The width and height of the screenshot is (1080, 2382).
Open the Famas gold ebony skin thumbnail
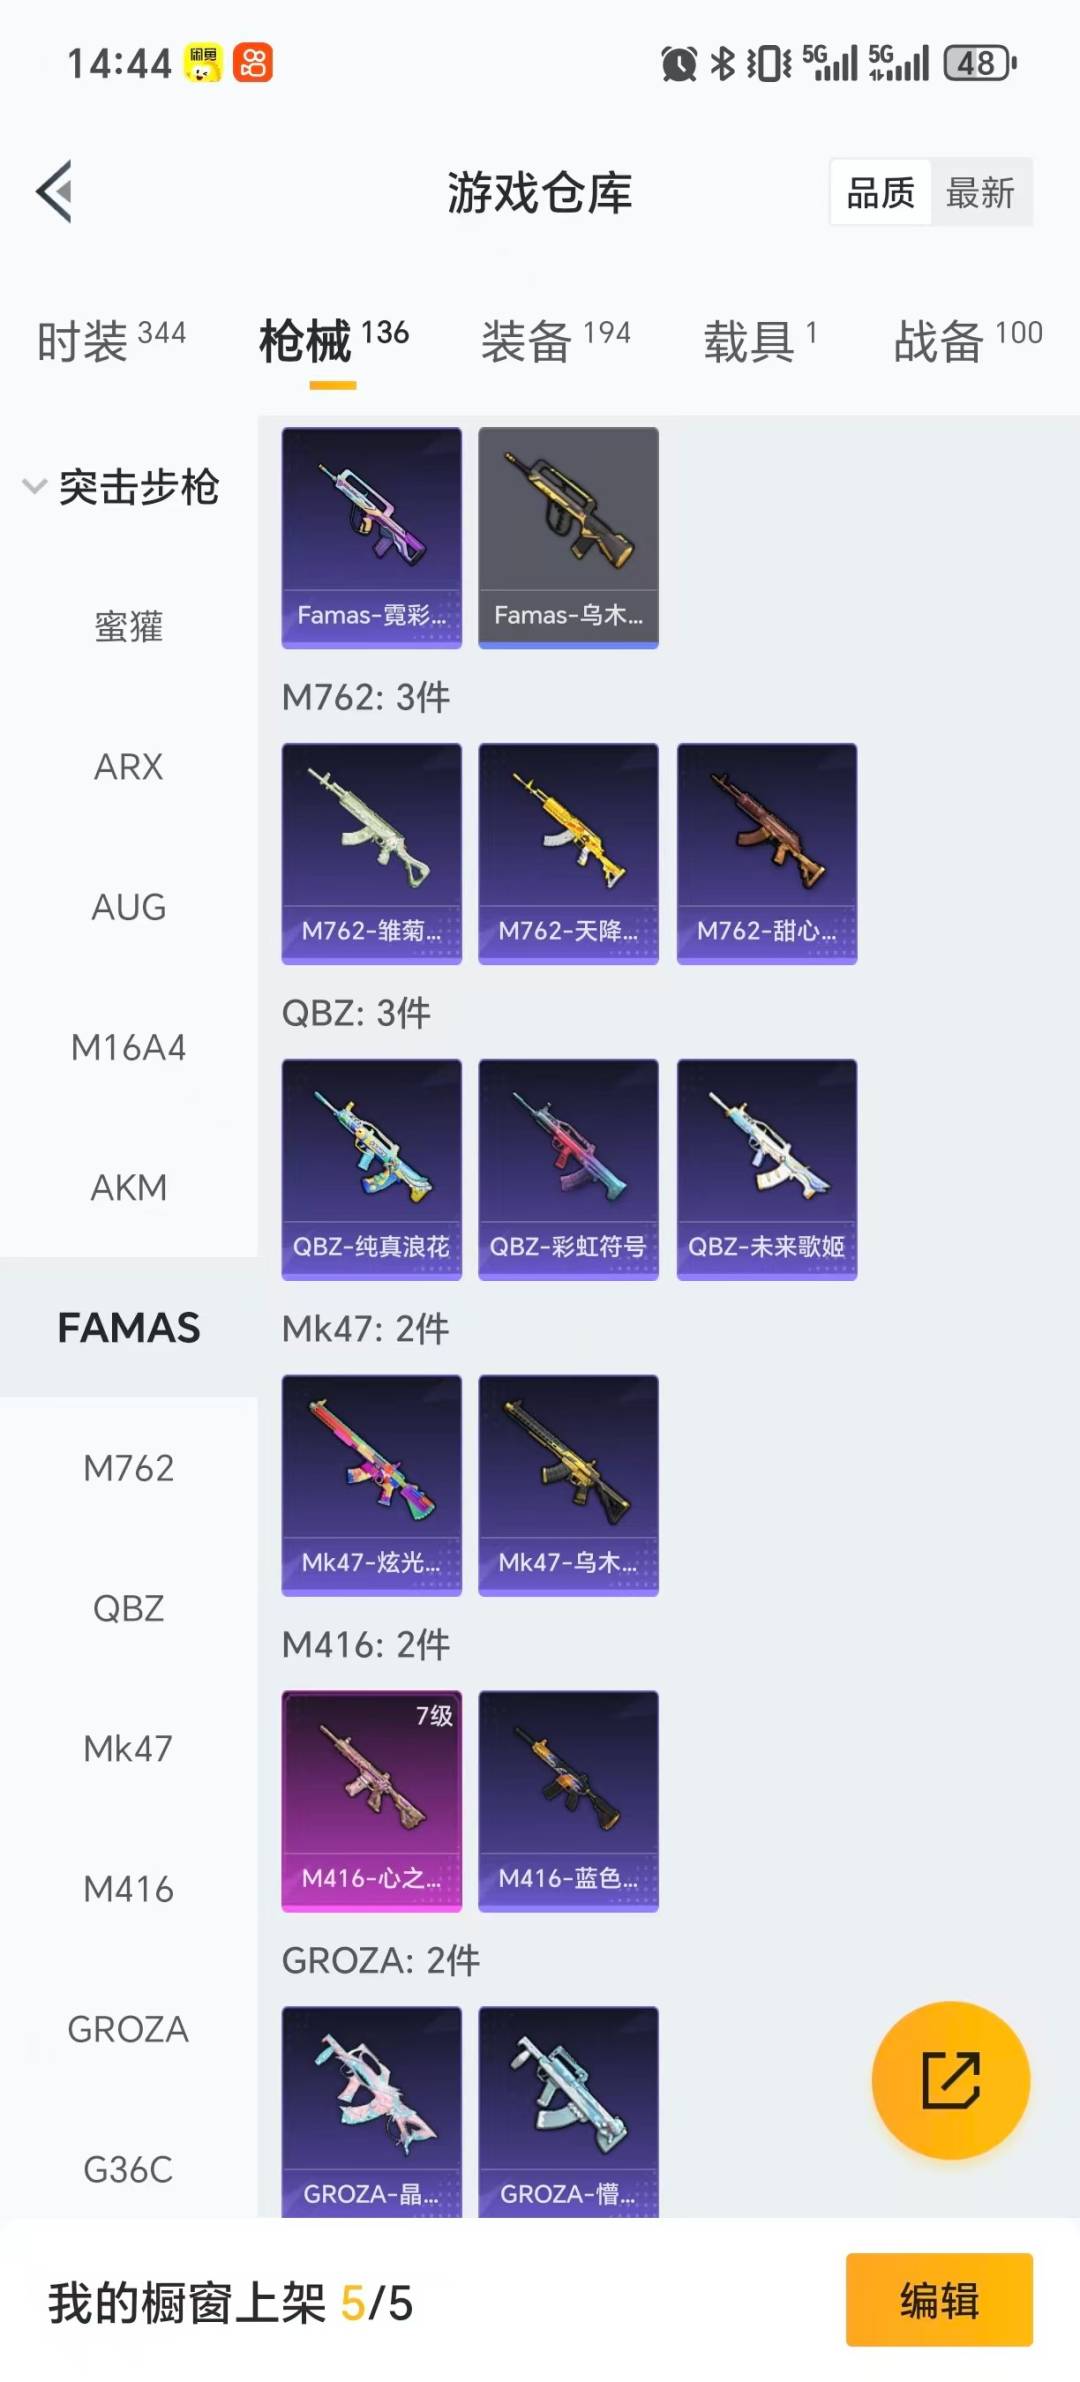(568, 538)
